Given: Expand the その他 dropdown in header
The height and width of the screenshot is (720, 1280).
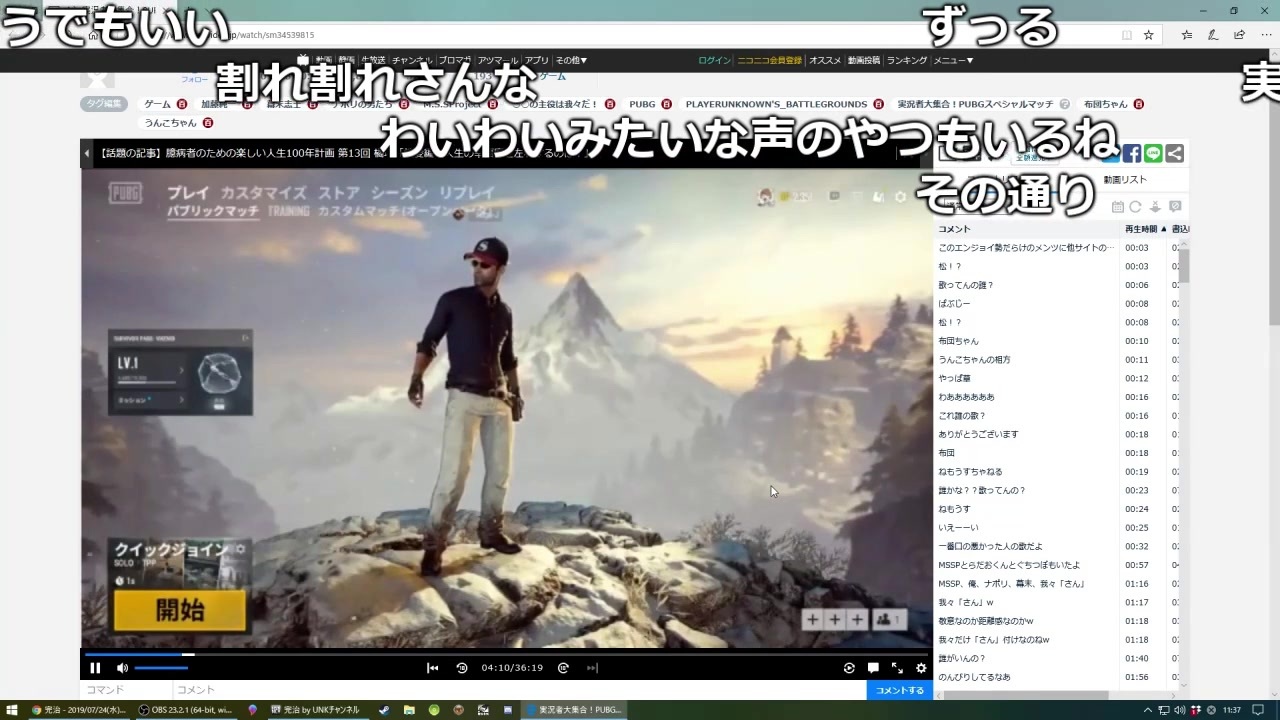Looking at the screenshot, I should pos(571,61).
